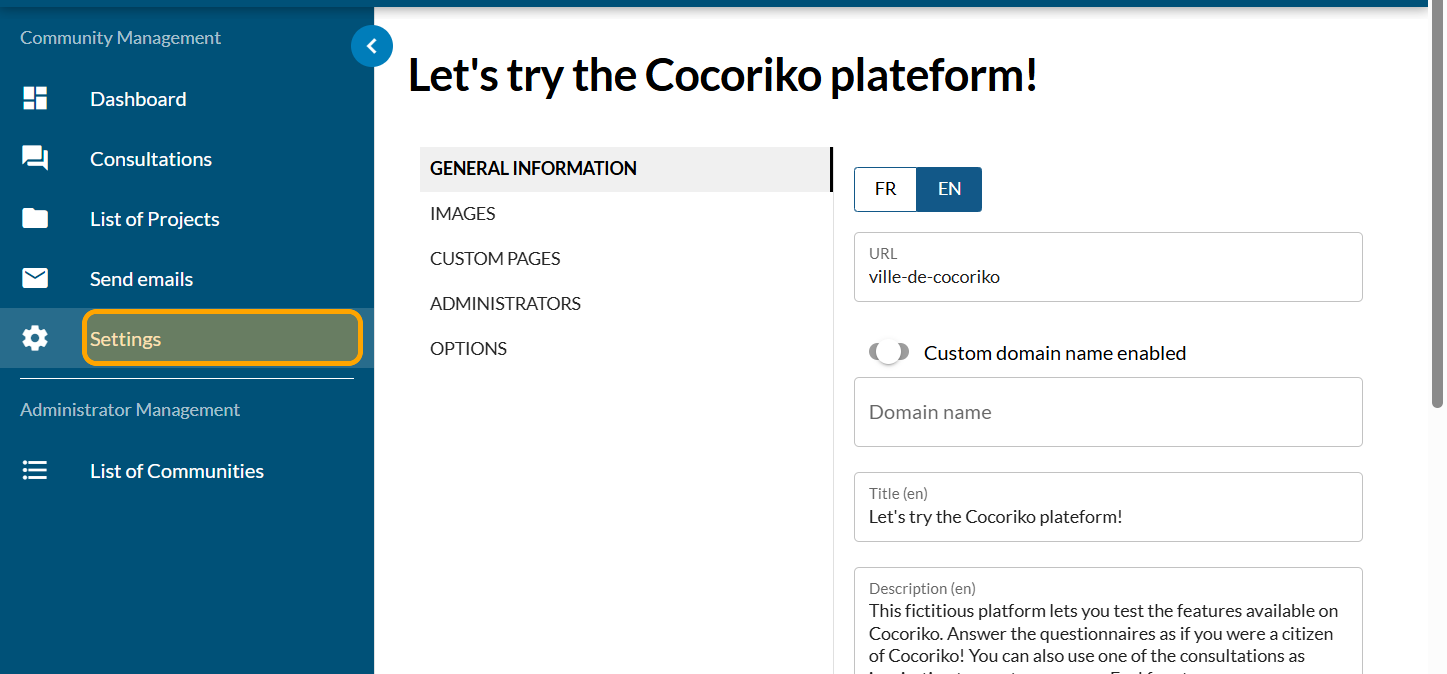Click the List of Communities list icon

click(x=35, y=470)
